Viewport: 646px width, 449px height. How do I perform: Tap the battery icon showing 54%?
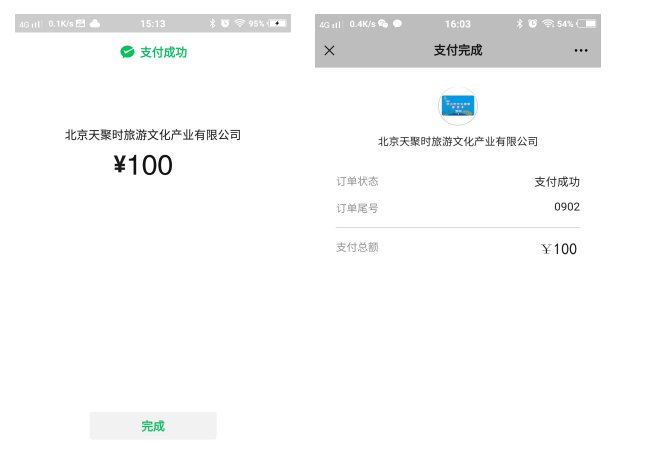tap(586, 23)
